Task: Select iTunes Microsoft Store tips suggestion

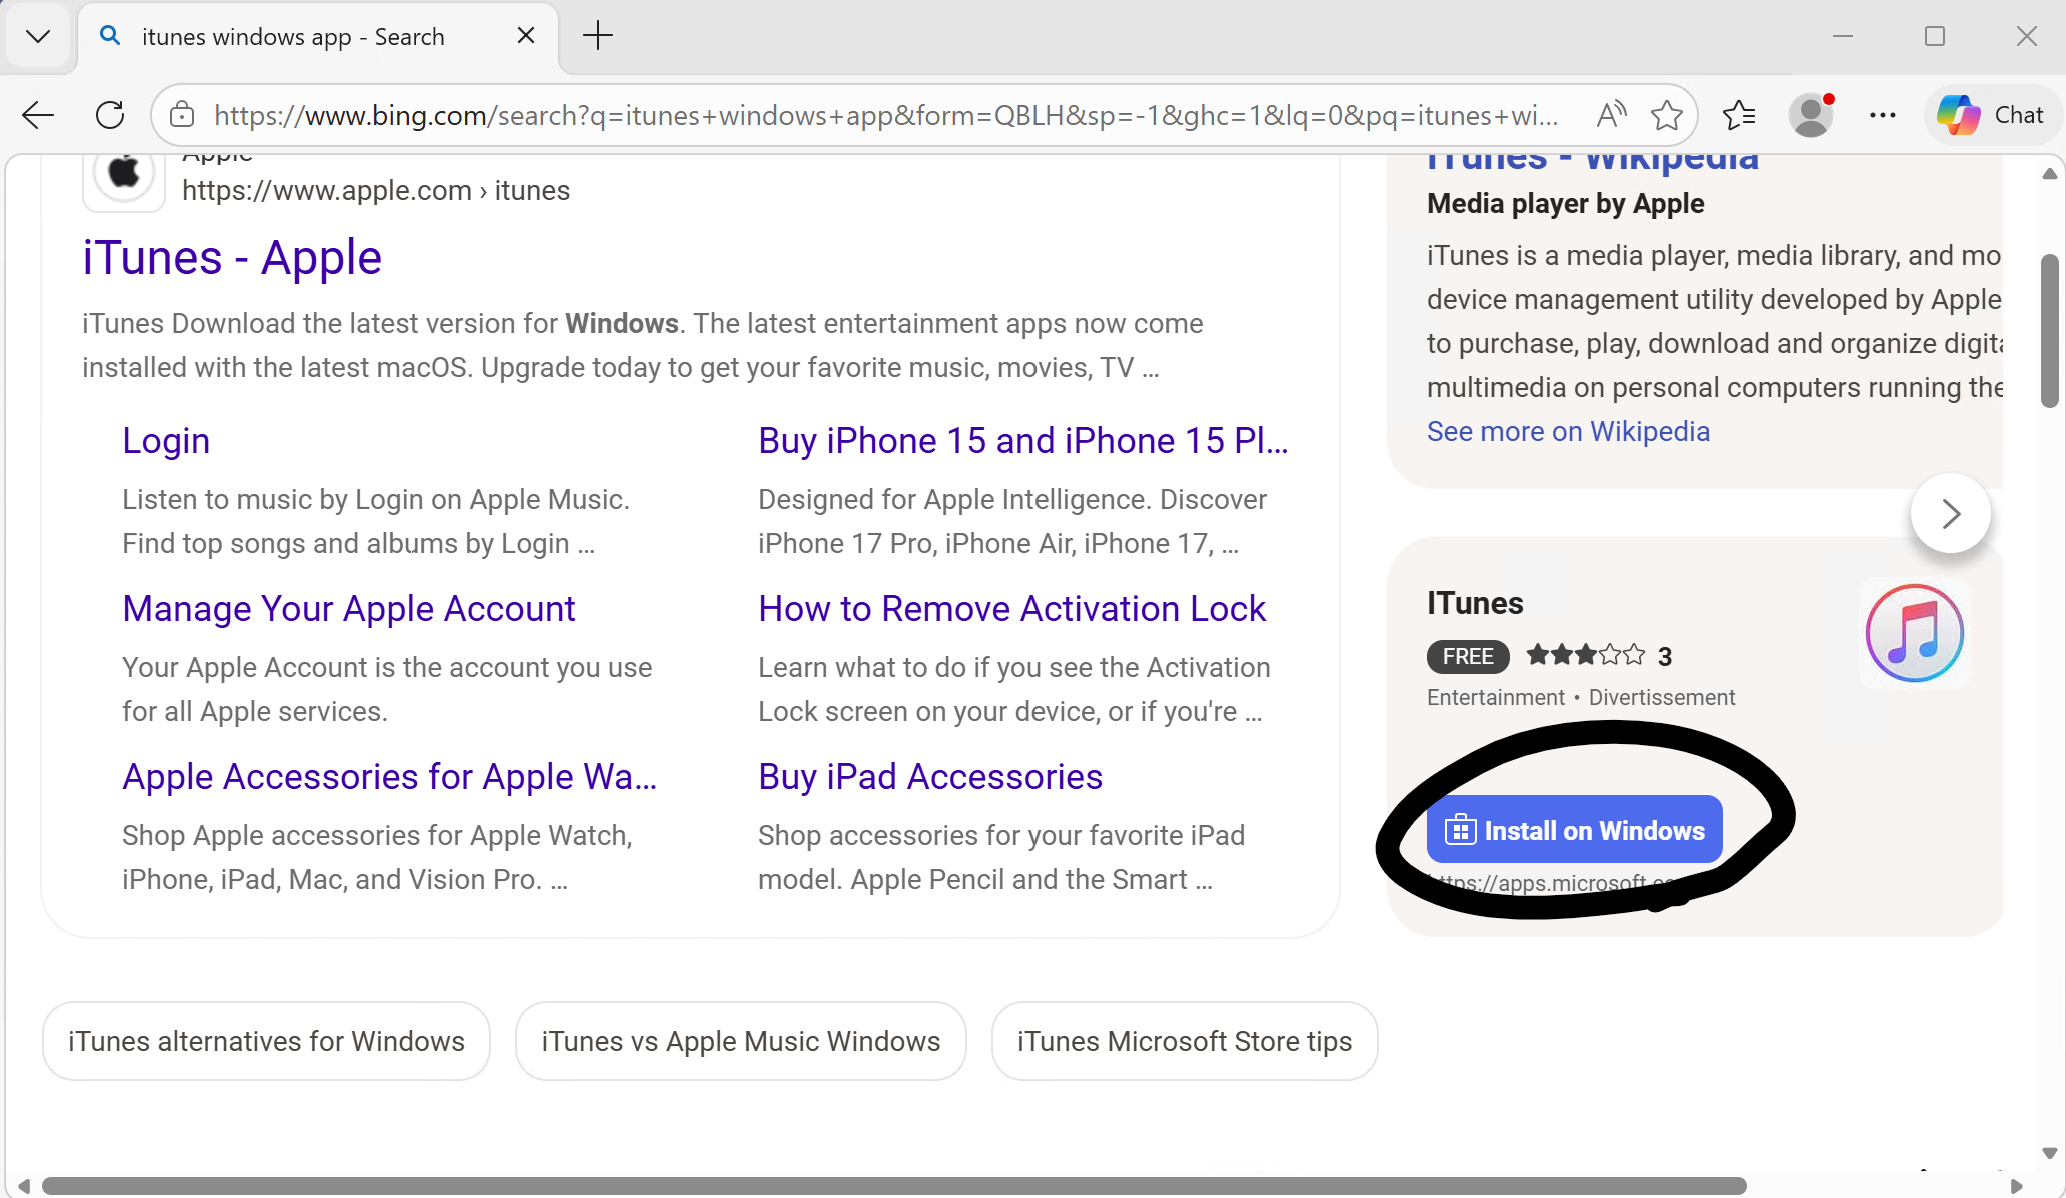Action: (x=1184, y=1042)
